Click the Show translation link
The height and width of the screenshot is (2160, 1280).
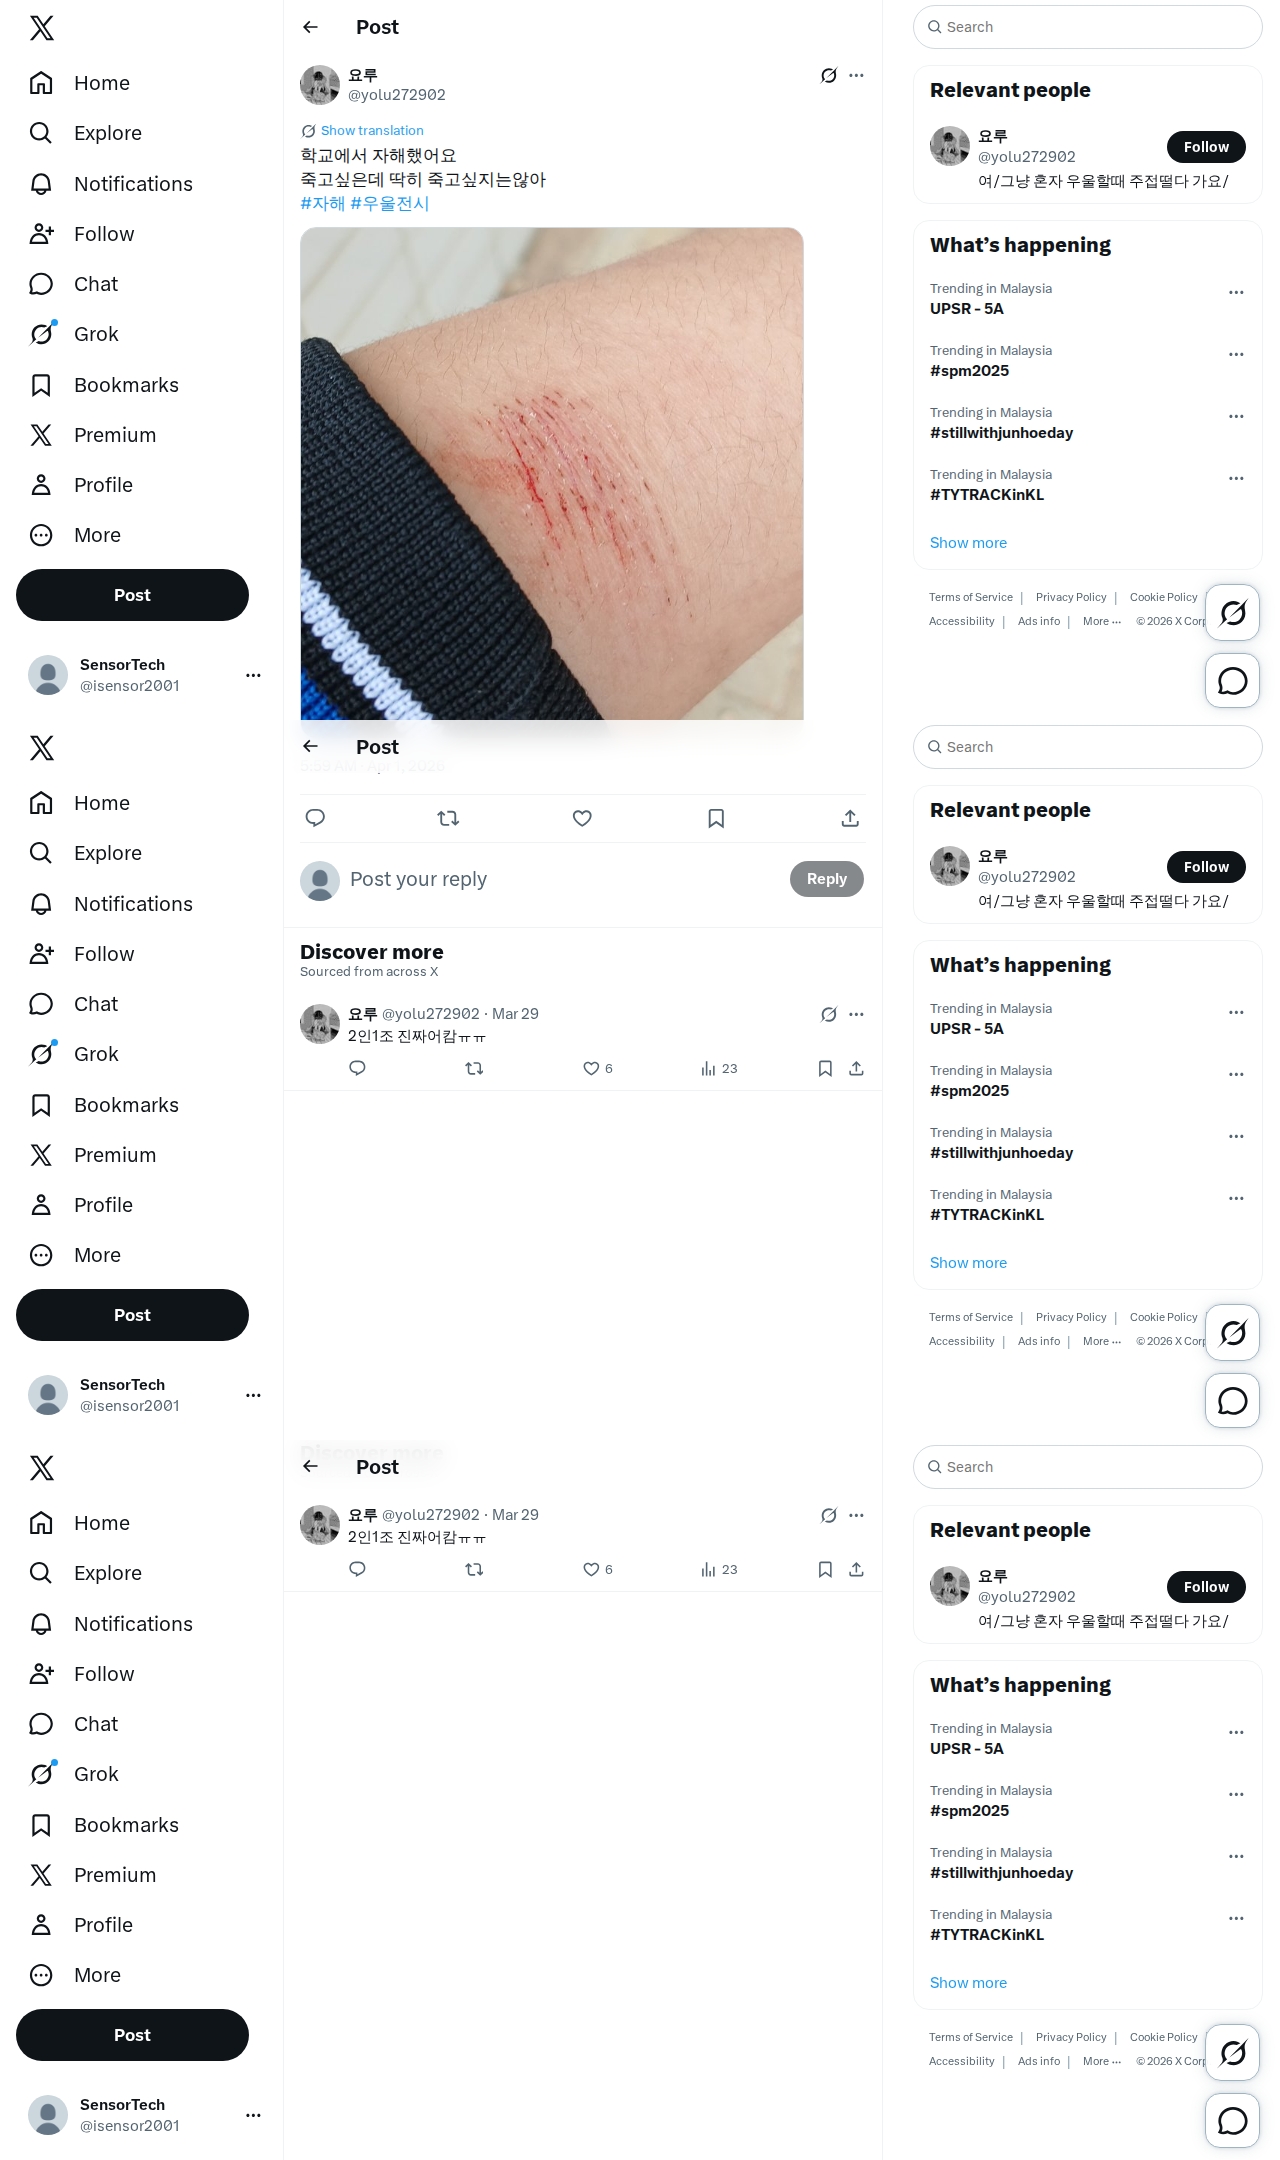[371, 131]
